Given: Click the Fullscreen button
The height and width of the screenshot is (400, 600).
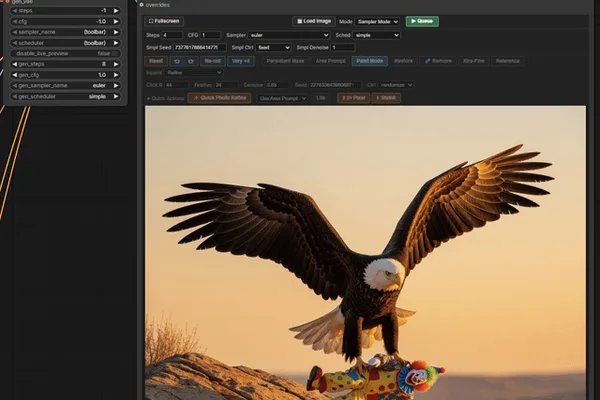Looking at the screenshot, I should 164,21.
